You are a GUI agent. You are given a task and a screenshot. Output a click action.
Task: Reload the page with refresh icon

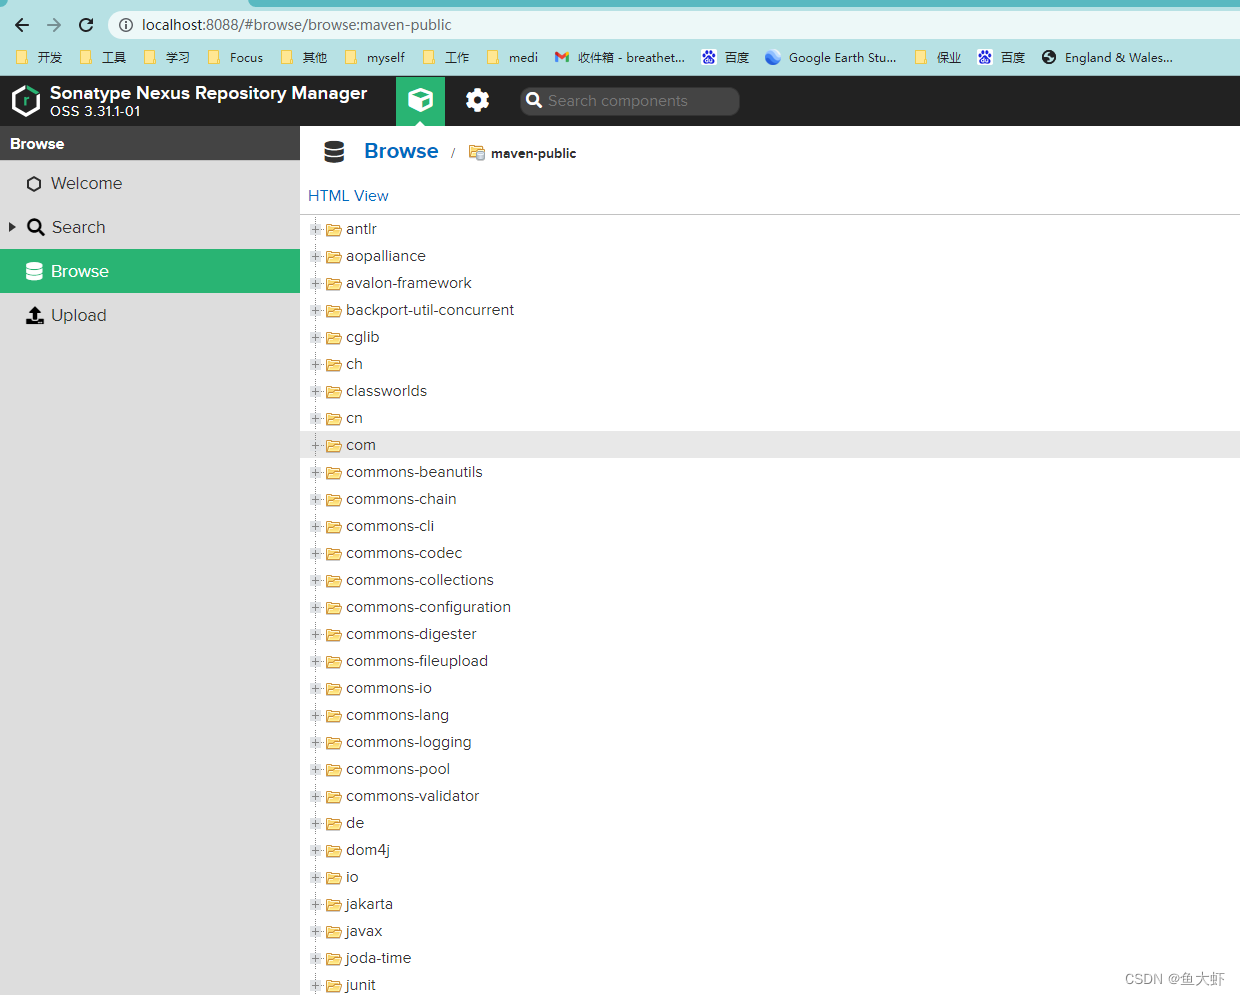86,25
